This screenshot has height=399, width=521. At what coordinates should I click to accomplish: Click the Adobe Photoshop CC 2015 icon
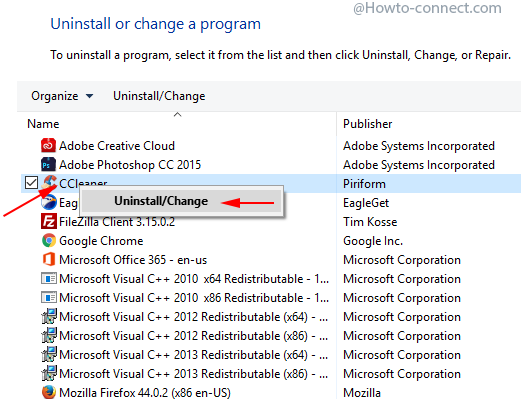click(48, 165)
